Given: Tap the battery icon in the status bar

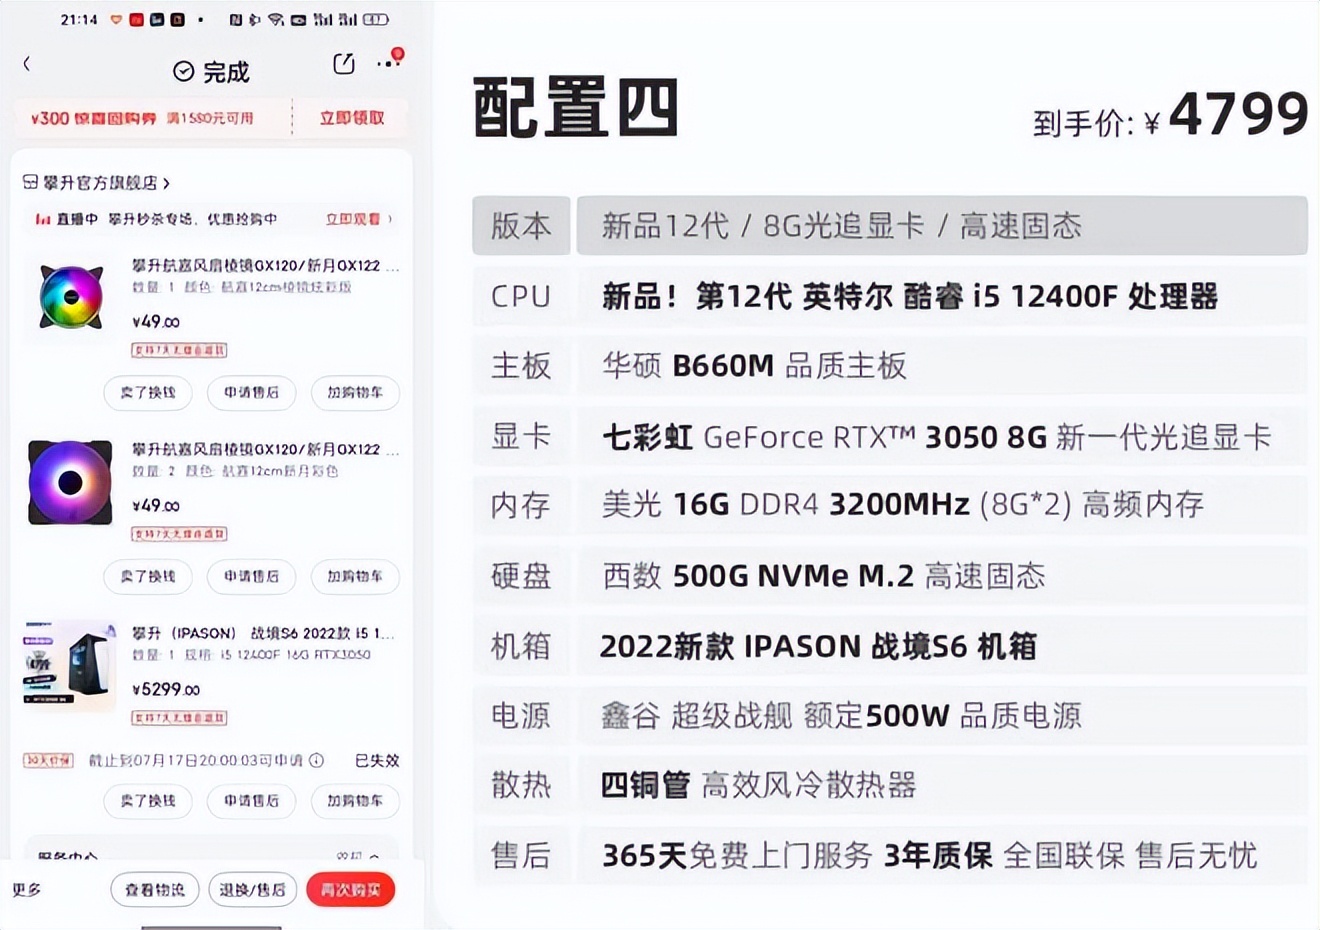Looking at the screenshot, I should [x=375, y=18].
